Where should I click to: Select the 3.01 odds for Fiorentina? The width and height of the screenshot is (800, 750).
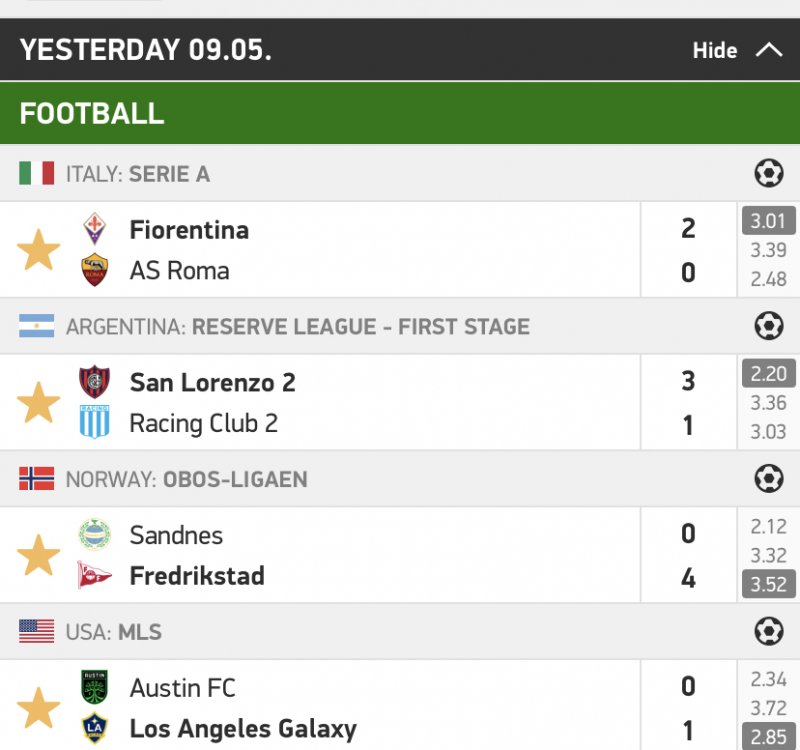coord(768,221)
